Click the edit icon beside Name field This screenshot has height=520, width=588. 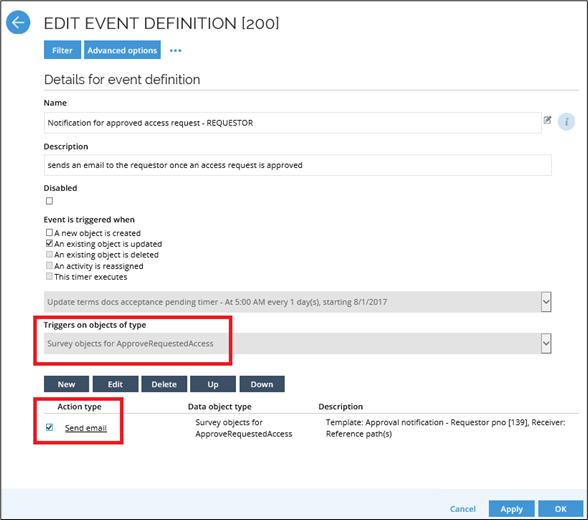548,120
